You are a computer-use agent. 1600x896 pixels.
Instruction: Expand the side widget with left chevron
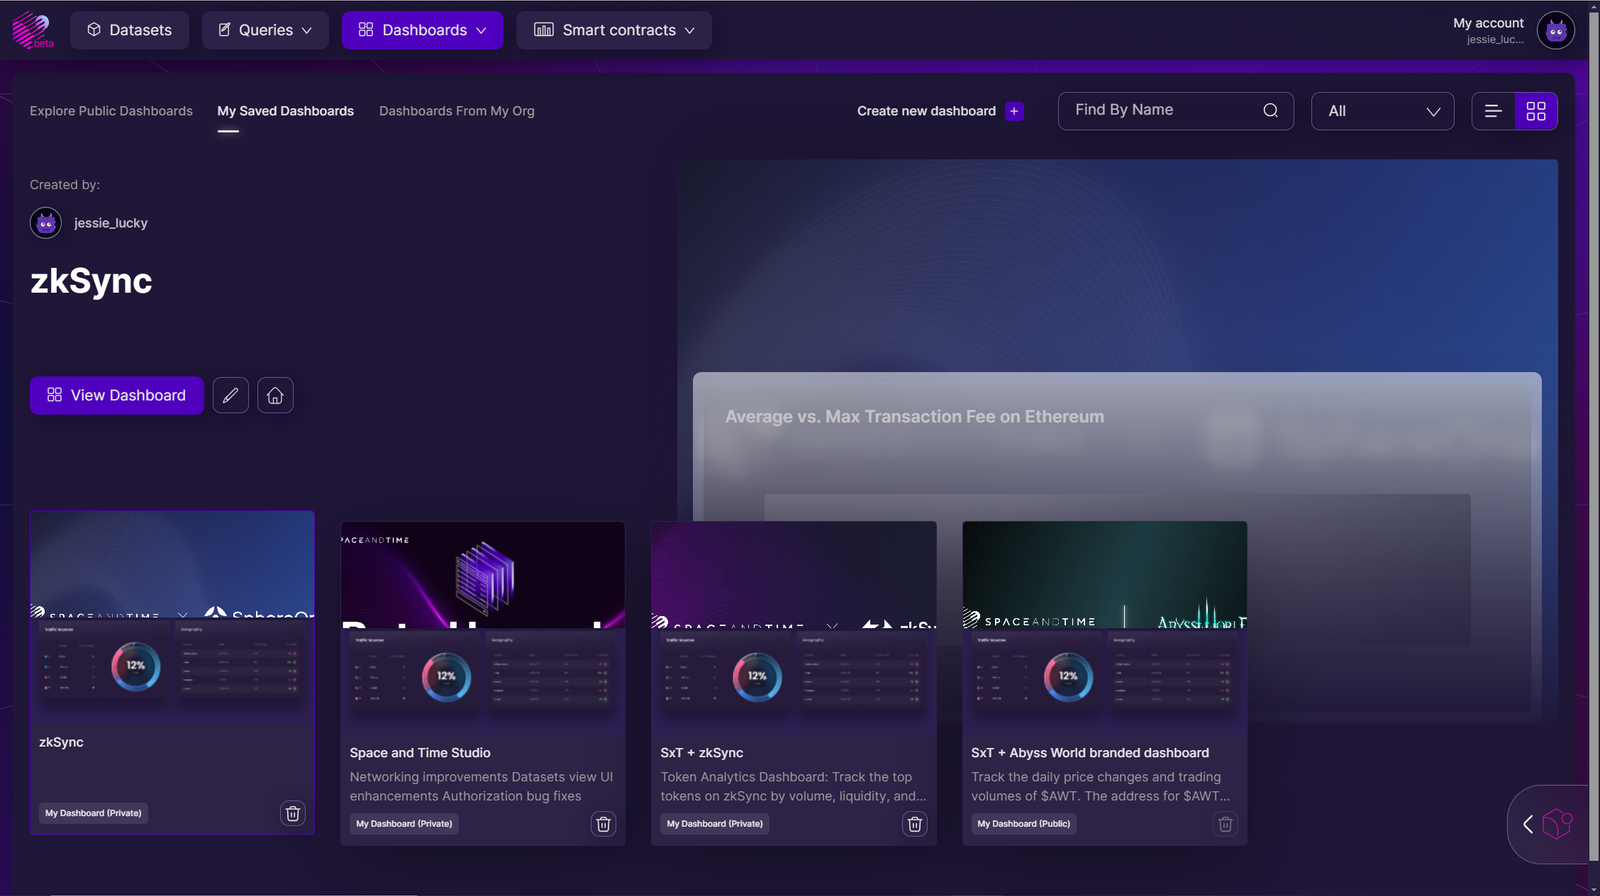click(x=1528, y=824)
